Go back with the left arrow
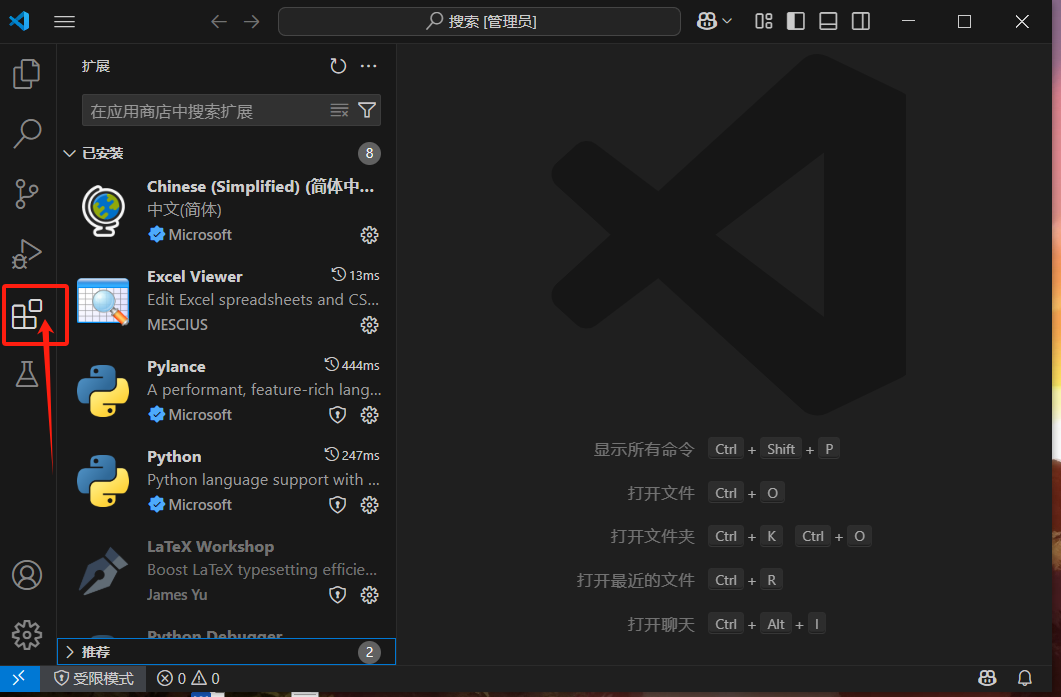The image size is (1061, 697). coord(219,22)
